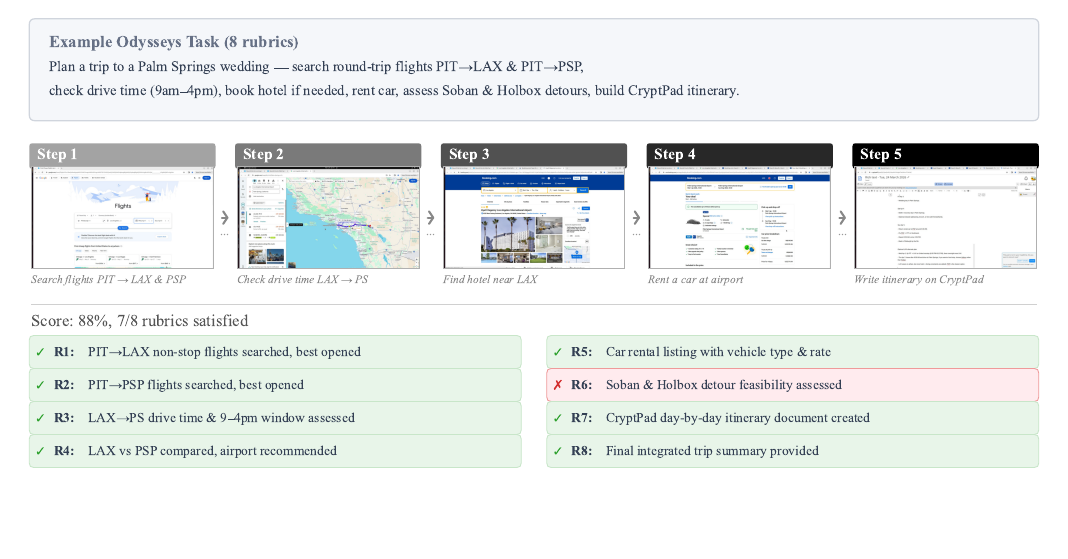This screenshot has height=559, width=1068.
Task: Open the Step 5 CryptPad itinerary screenshot
Action: click(945, 217)
